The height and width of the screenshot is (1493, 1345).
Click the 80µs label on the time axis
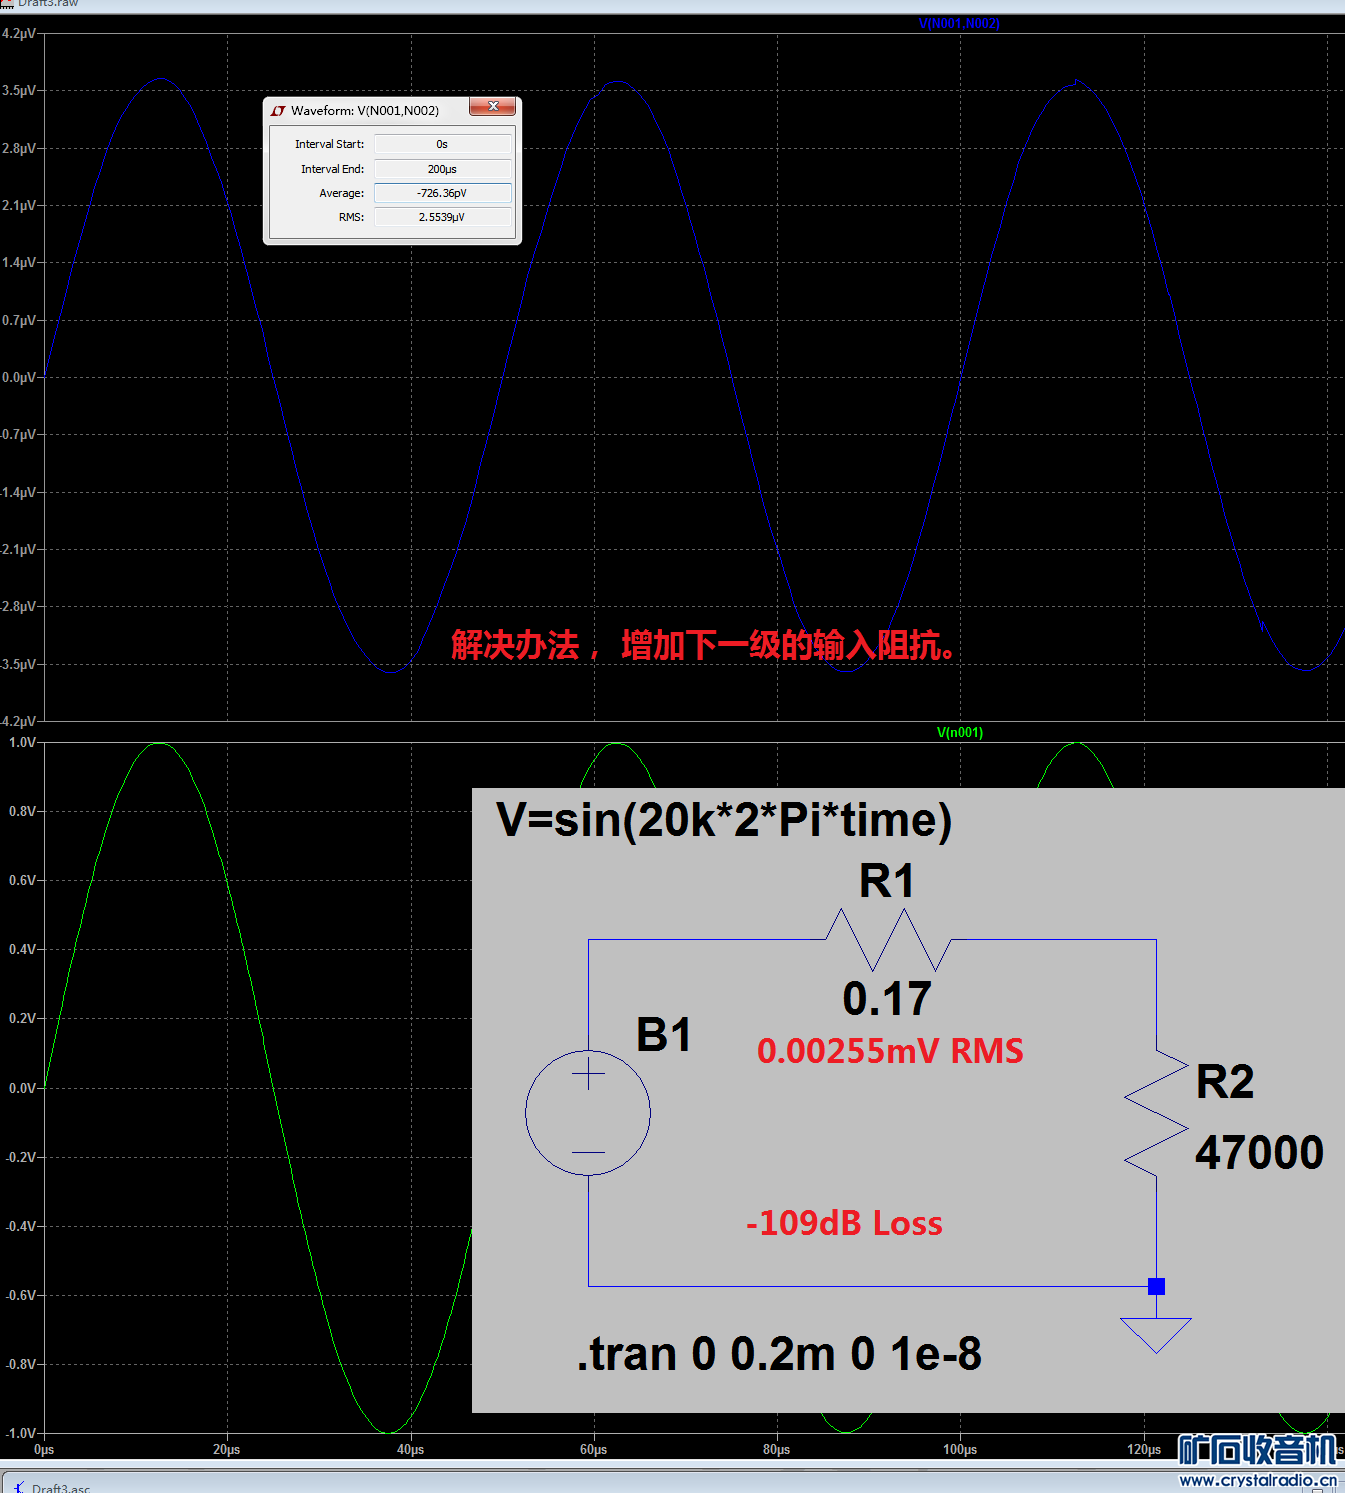point(777,1449)
